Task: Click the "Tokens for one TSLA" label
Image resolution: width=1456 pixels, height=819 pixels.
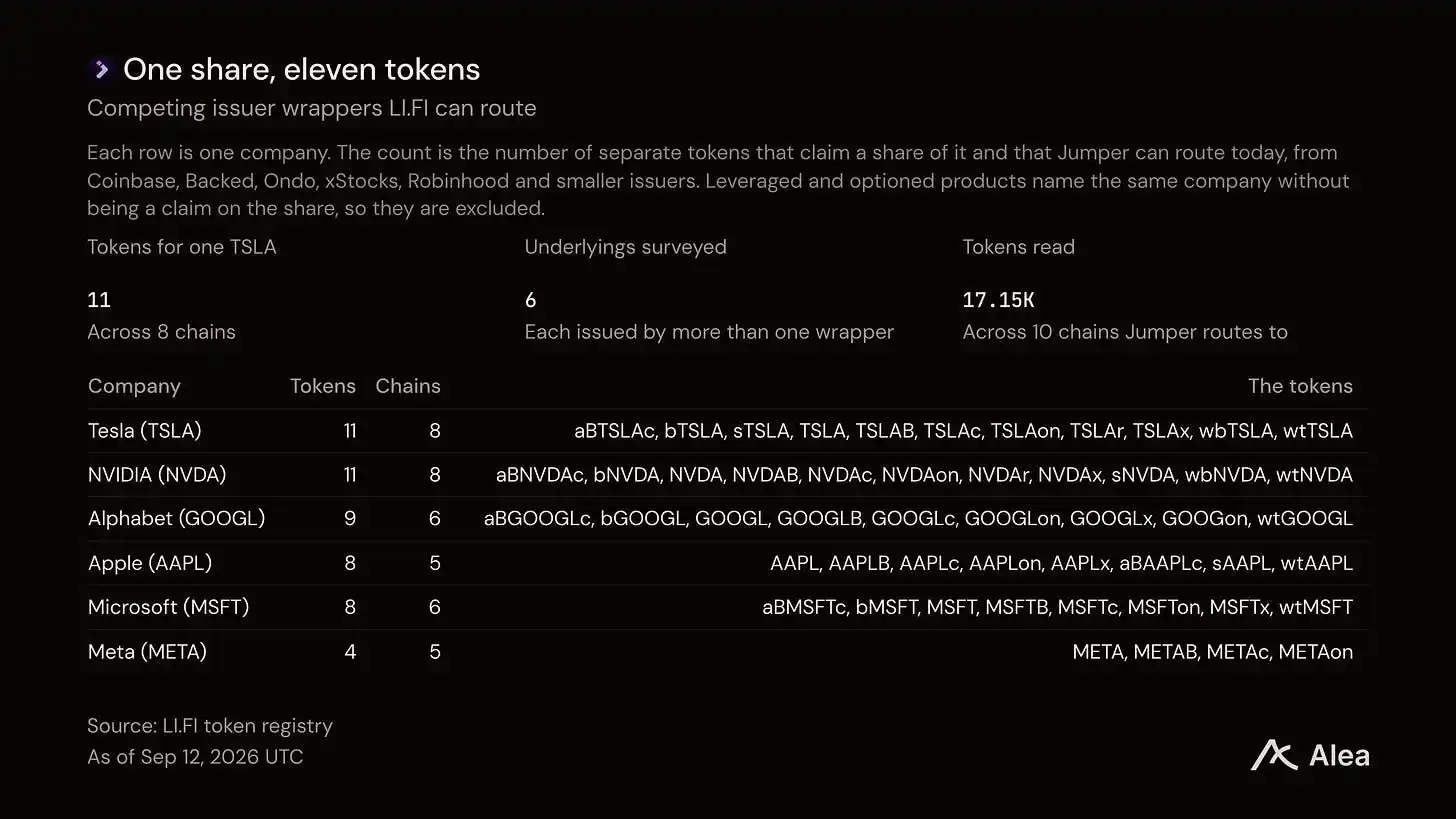Action: pyautogui.click(x=182, y=247)
